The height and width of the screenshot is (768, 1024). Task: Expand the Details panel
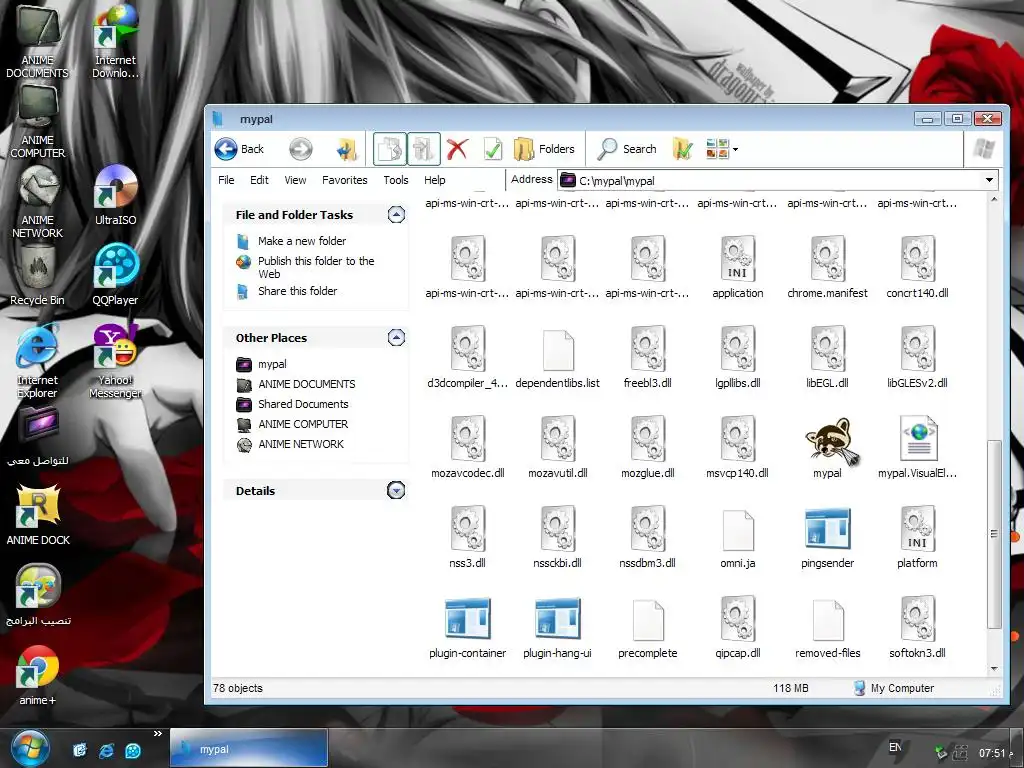coord(396,490)
